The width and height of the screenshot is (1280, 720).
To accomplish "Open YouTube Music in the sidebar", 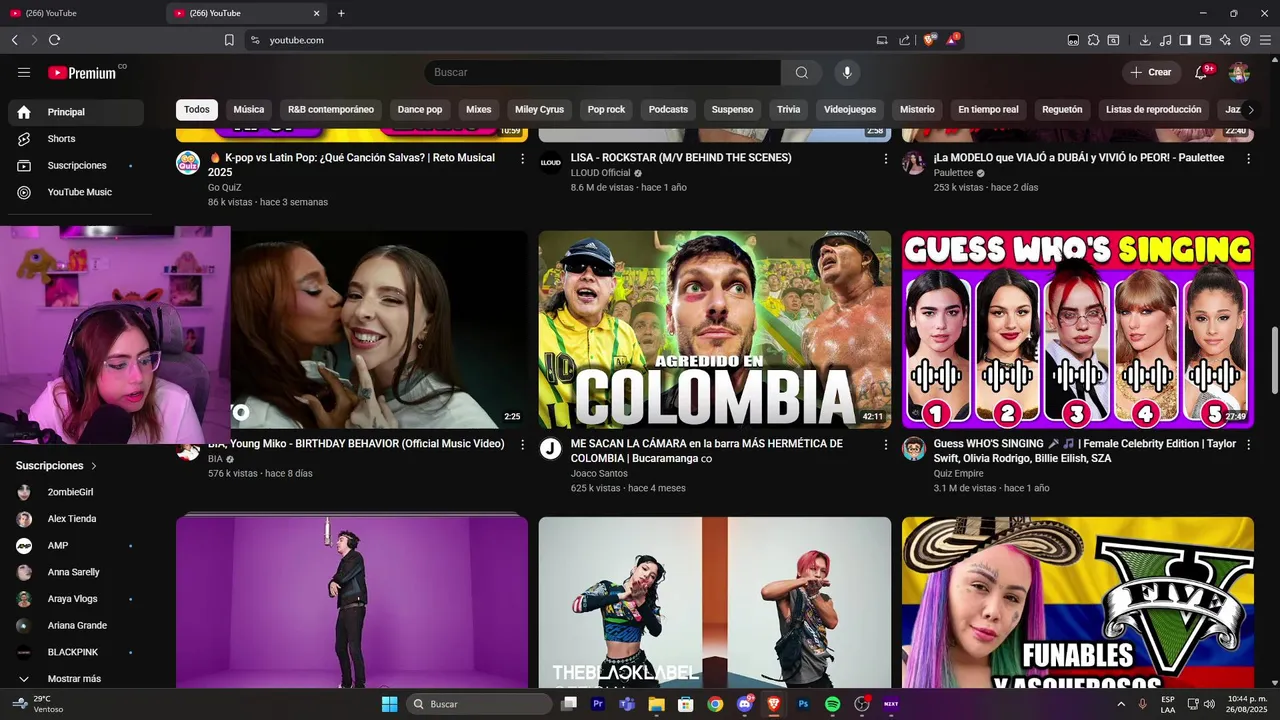I will pyautogui.click(x=76, y=192).
